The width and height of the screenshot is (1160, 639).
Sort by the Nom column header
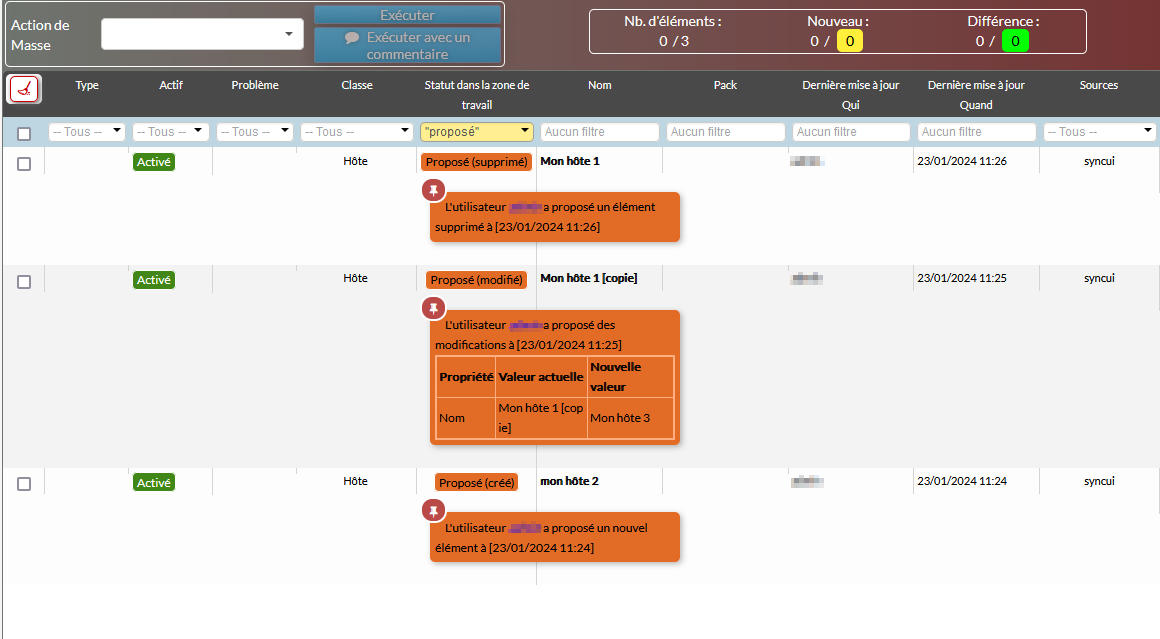599,85
